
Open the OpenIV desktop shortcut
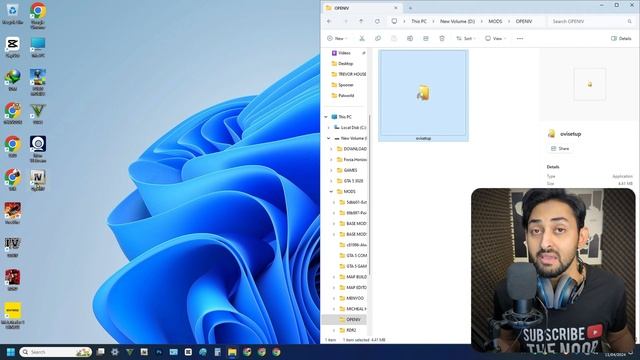38,181
